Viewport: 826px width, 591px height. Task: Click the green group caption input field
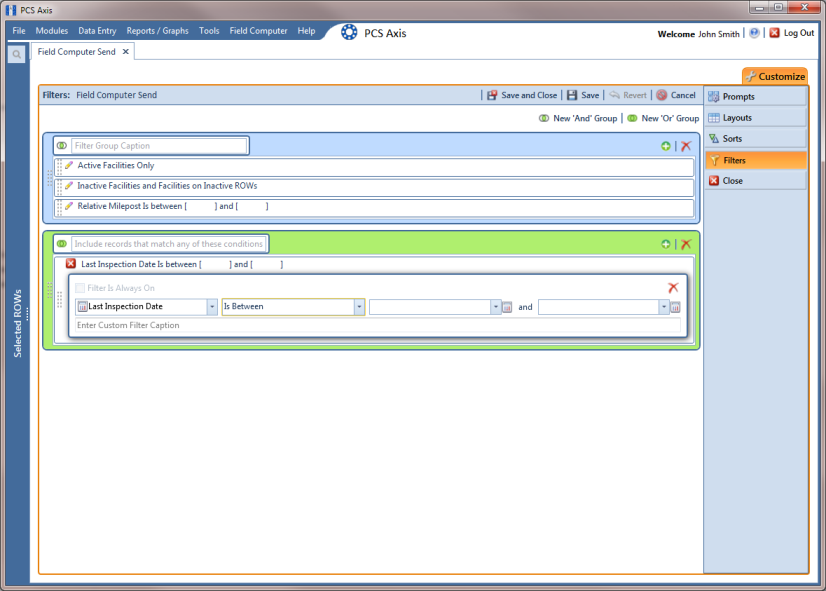169,244
